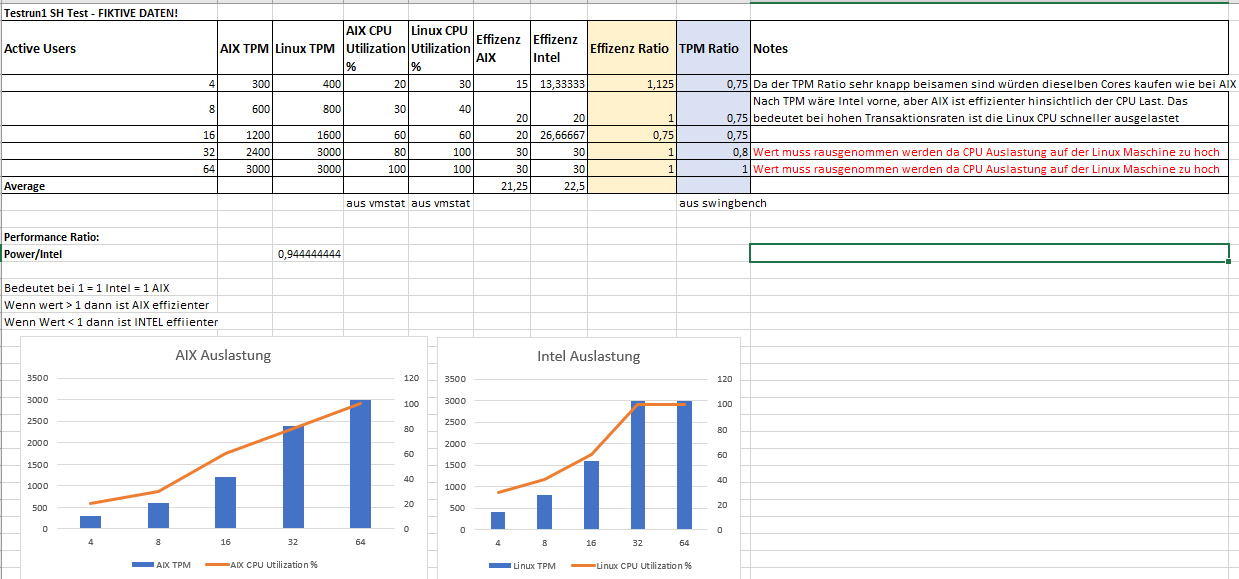
Task: Click the 'Average' row label
Action: click(x=109, y=186)
